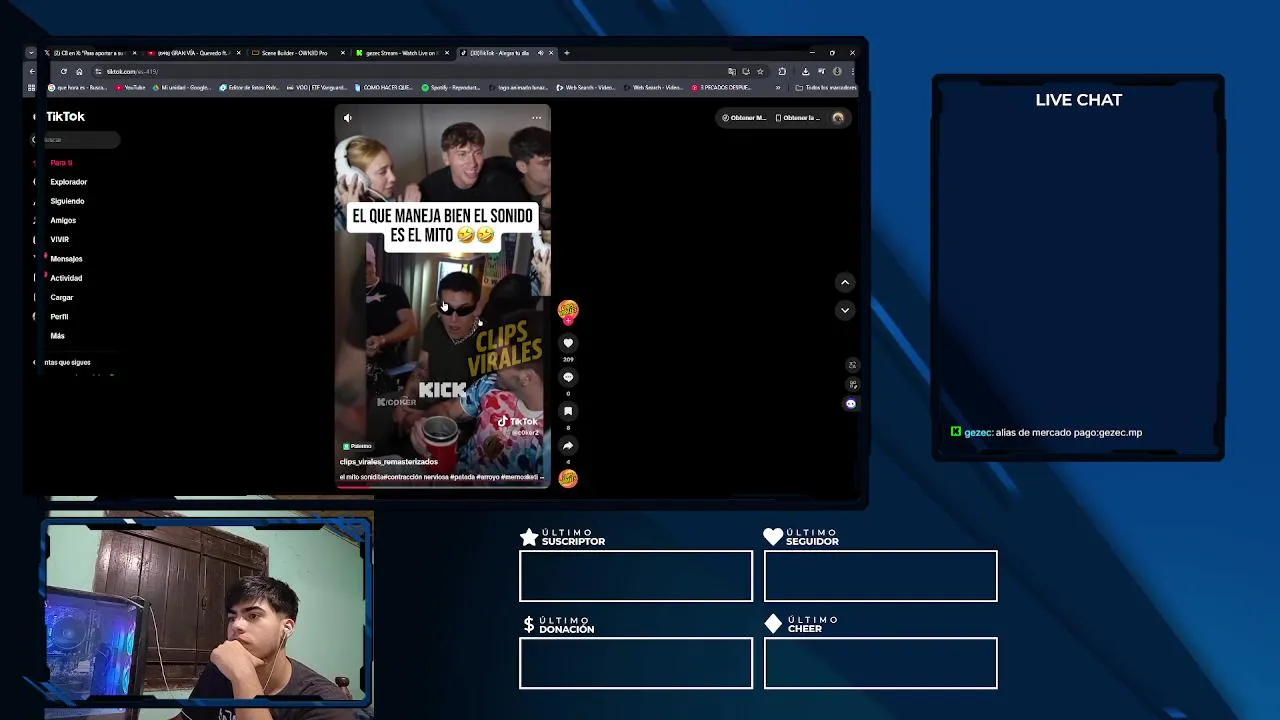Open the spinning sound disc below share
1280x720 pixels.
click(568, 478)
